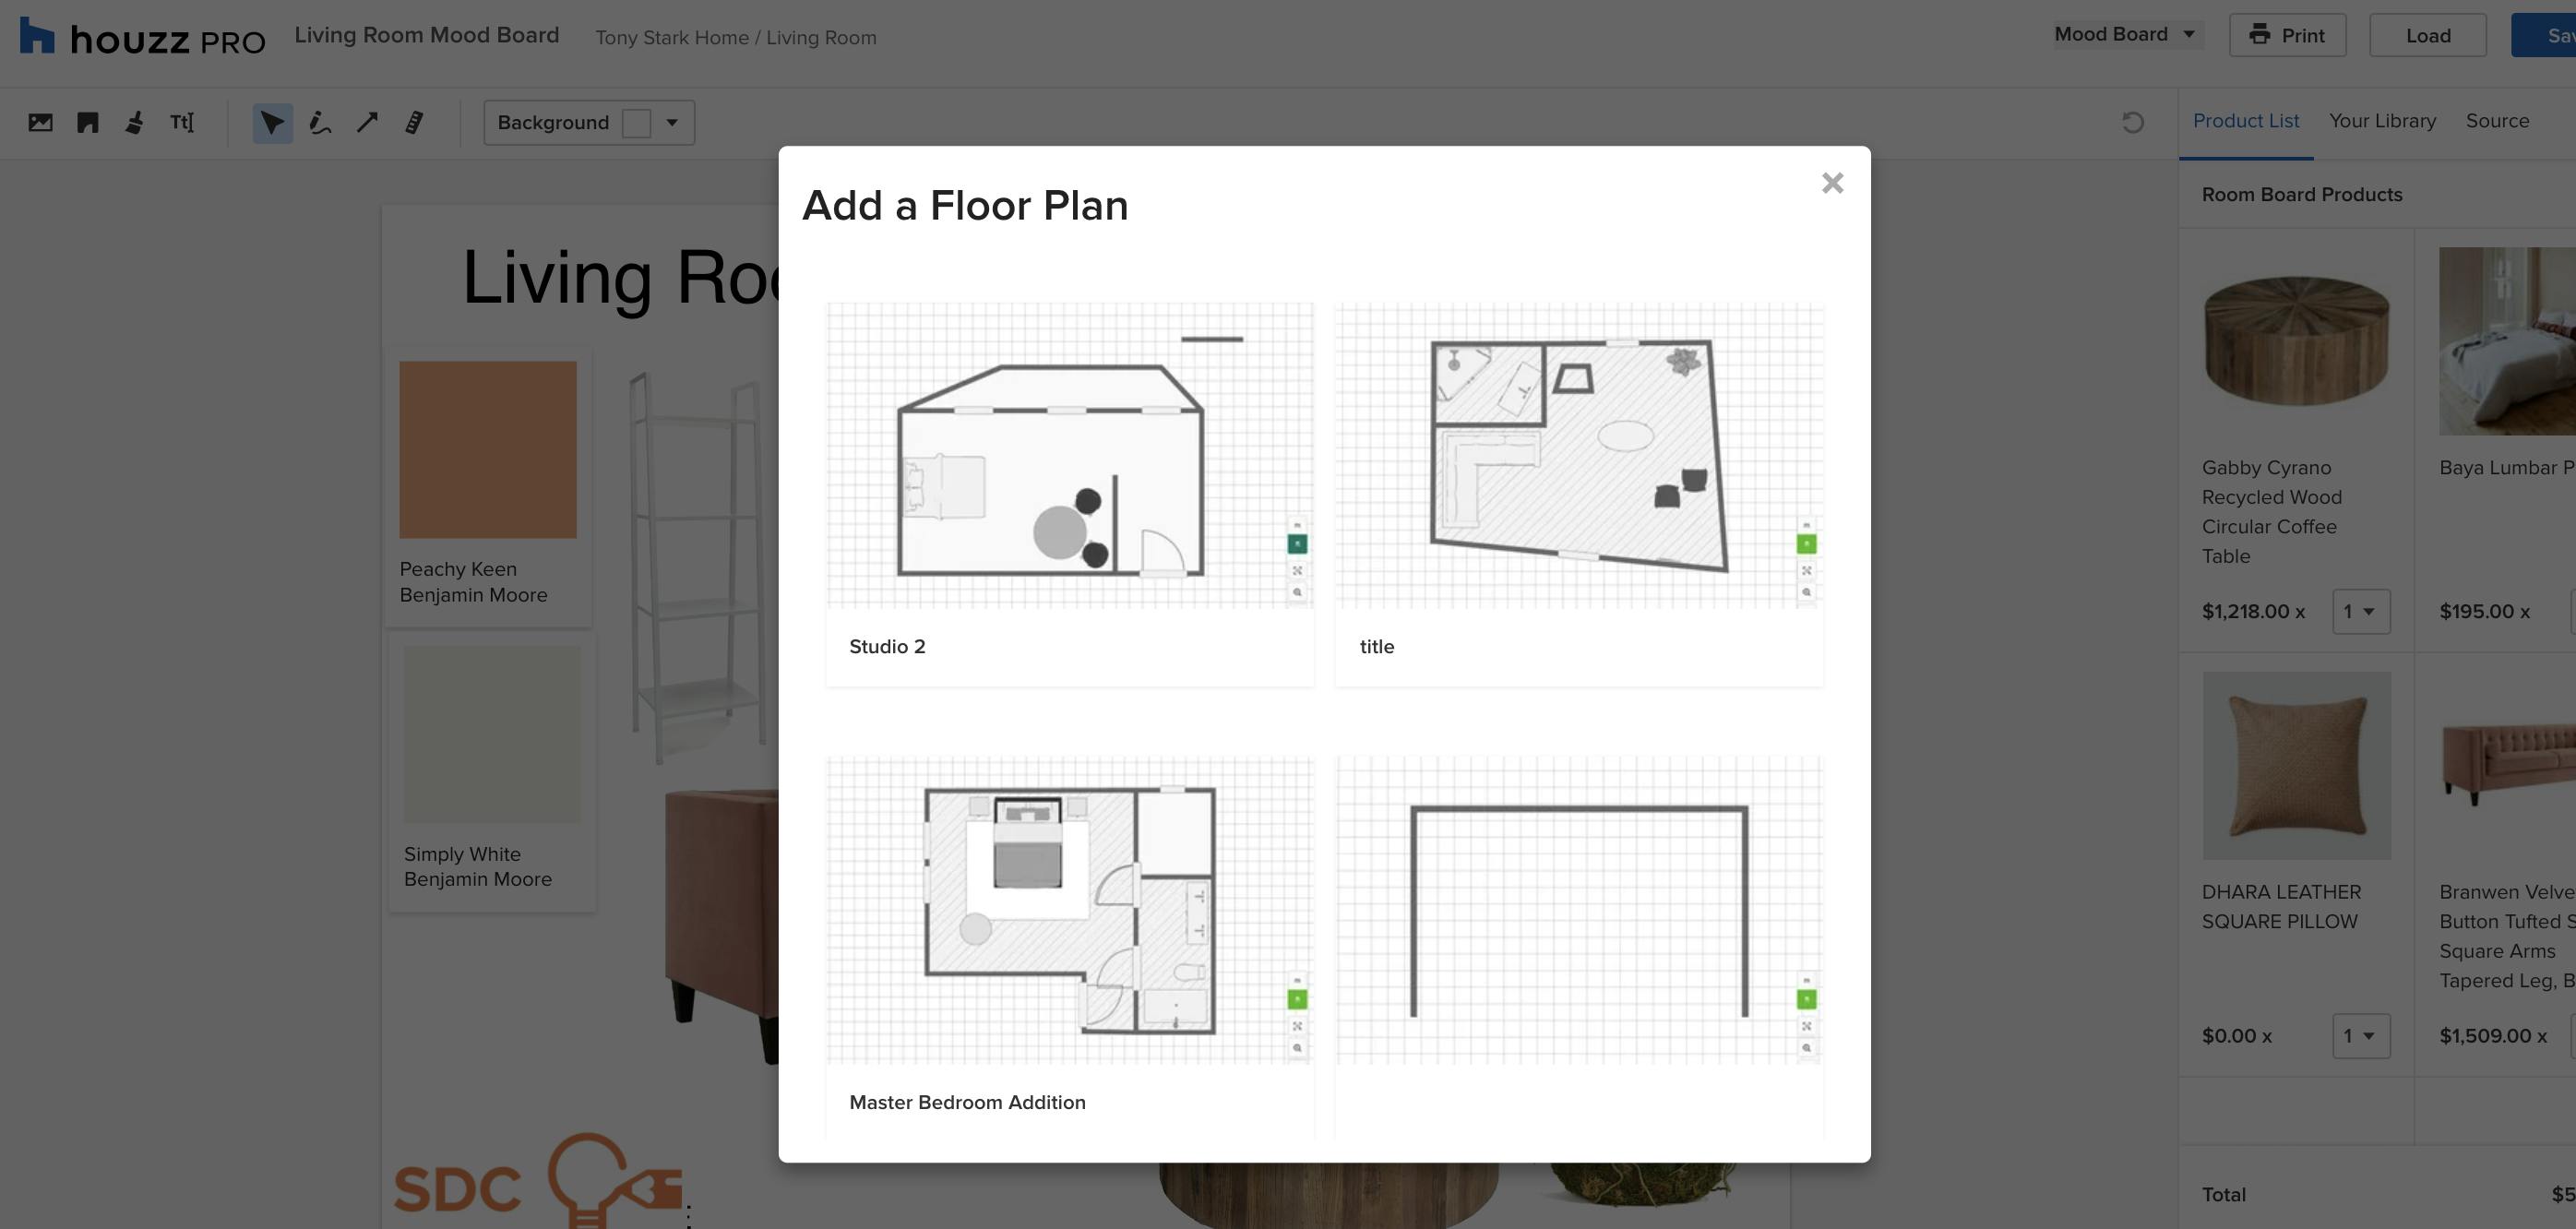The width and height of the screenshot is (2576, 1229).
Task: Click the Master Bedroom Addition label
Action: (x=967, y=1102)
